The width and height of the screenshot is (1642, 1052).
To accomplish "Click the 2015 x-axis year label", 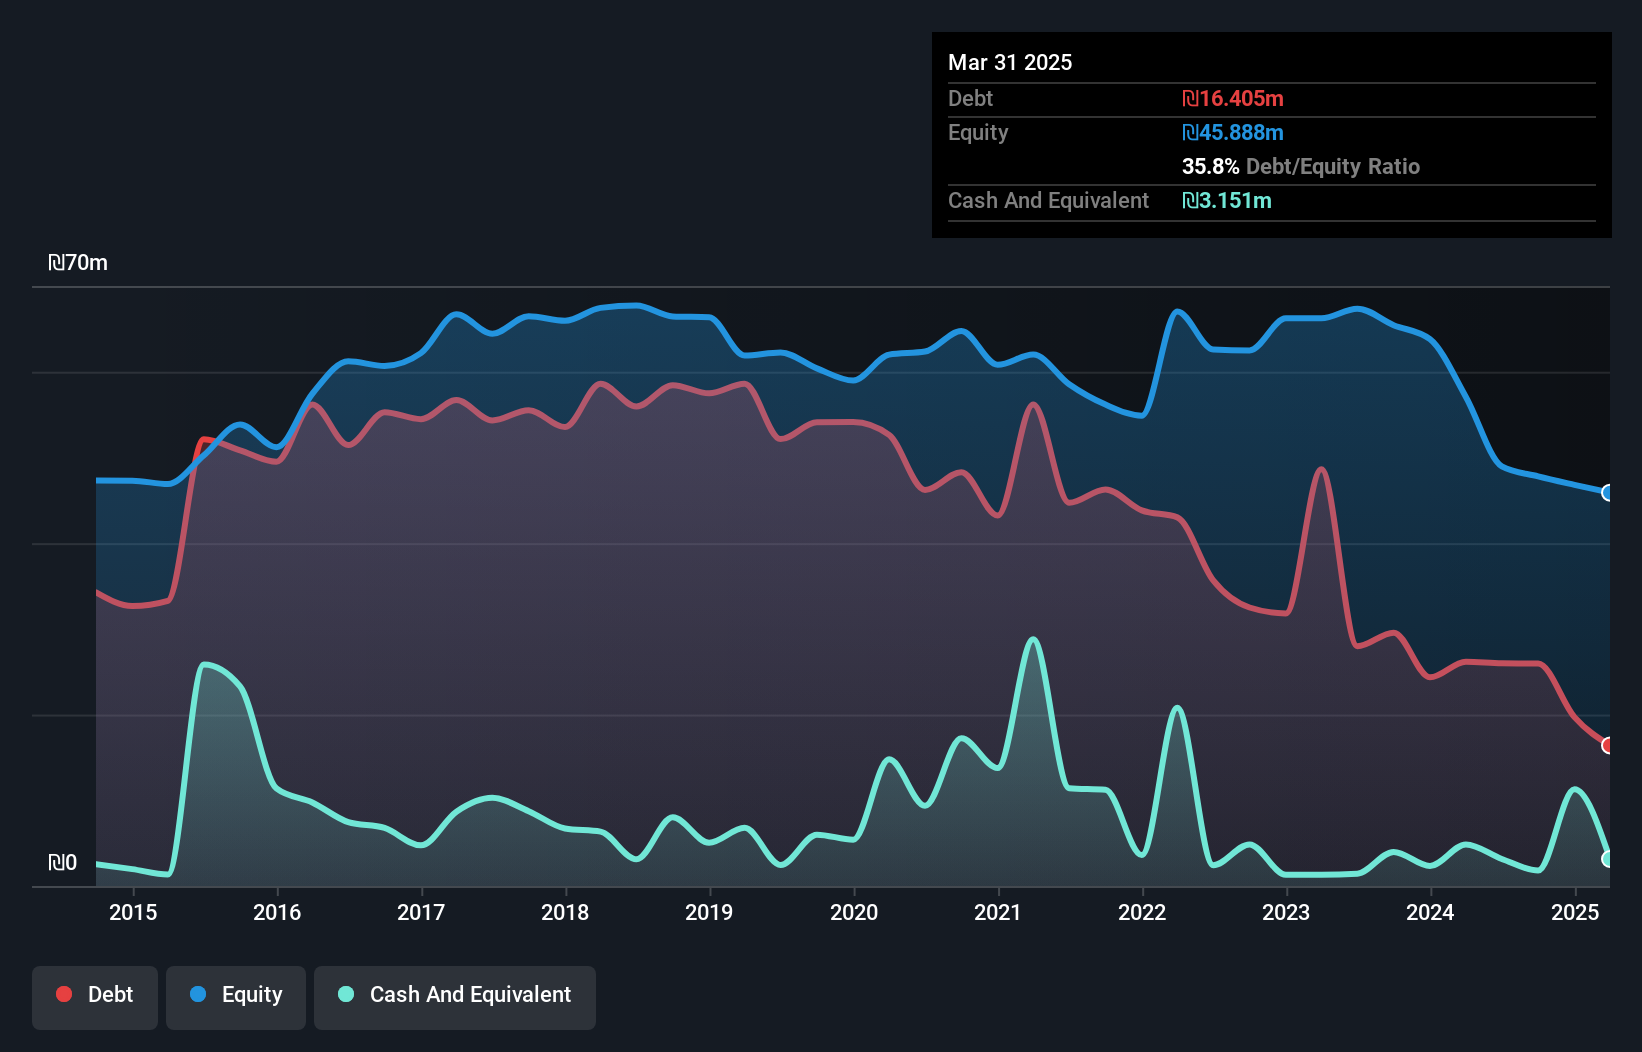I will 133,912.
